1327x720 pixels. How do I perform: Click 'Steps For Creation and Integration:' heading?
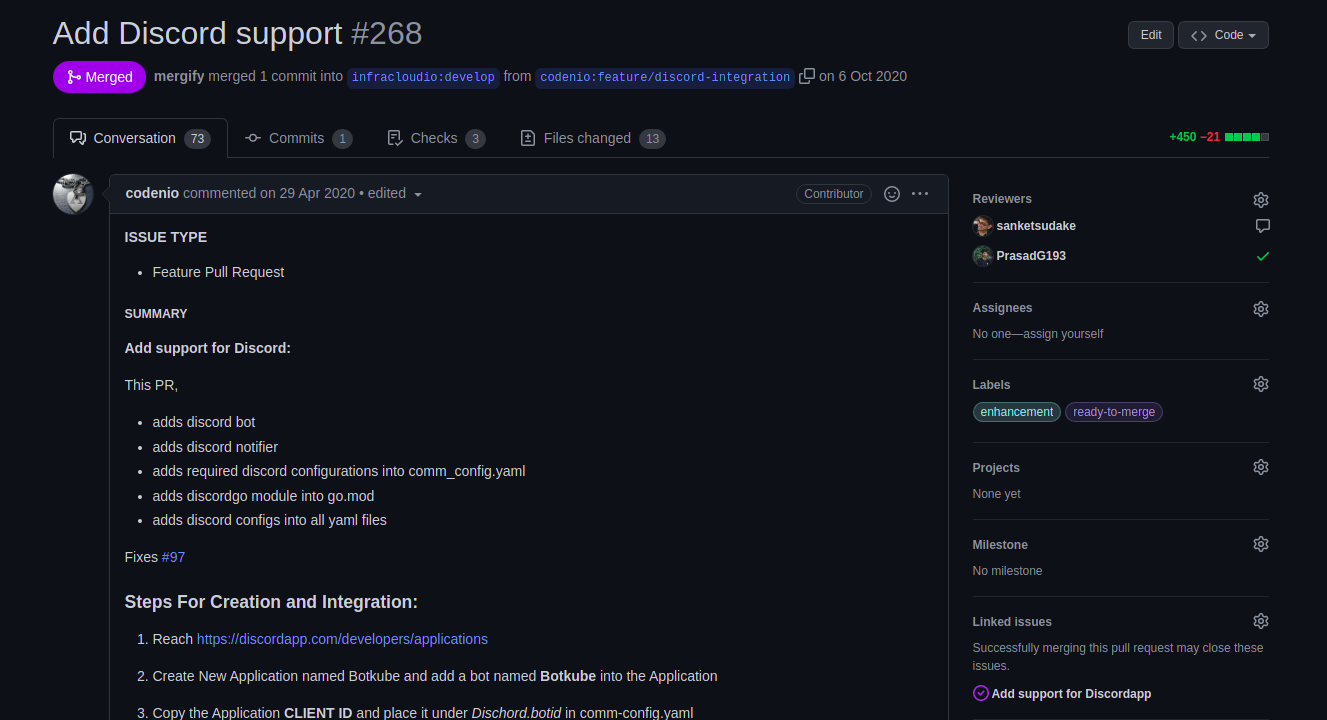click(271, 602)
